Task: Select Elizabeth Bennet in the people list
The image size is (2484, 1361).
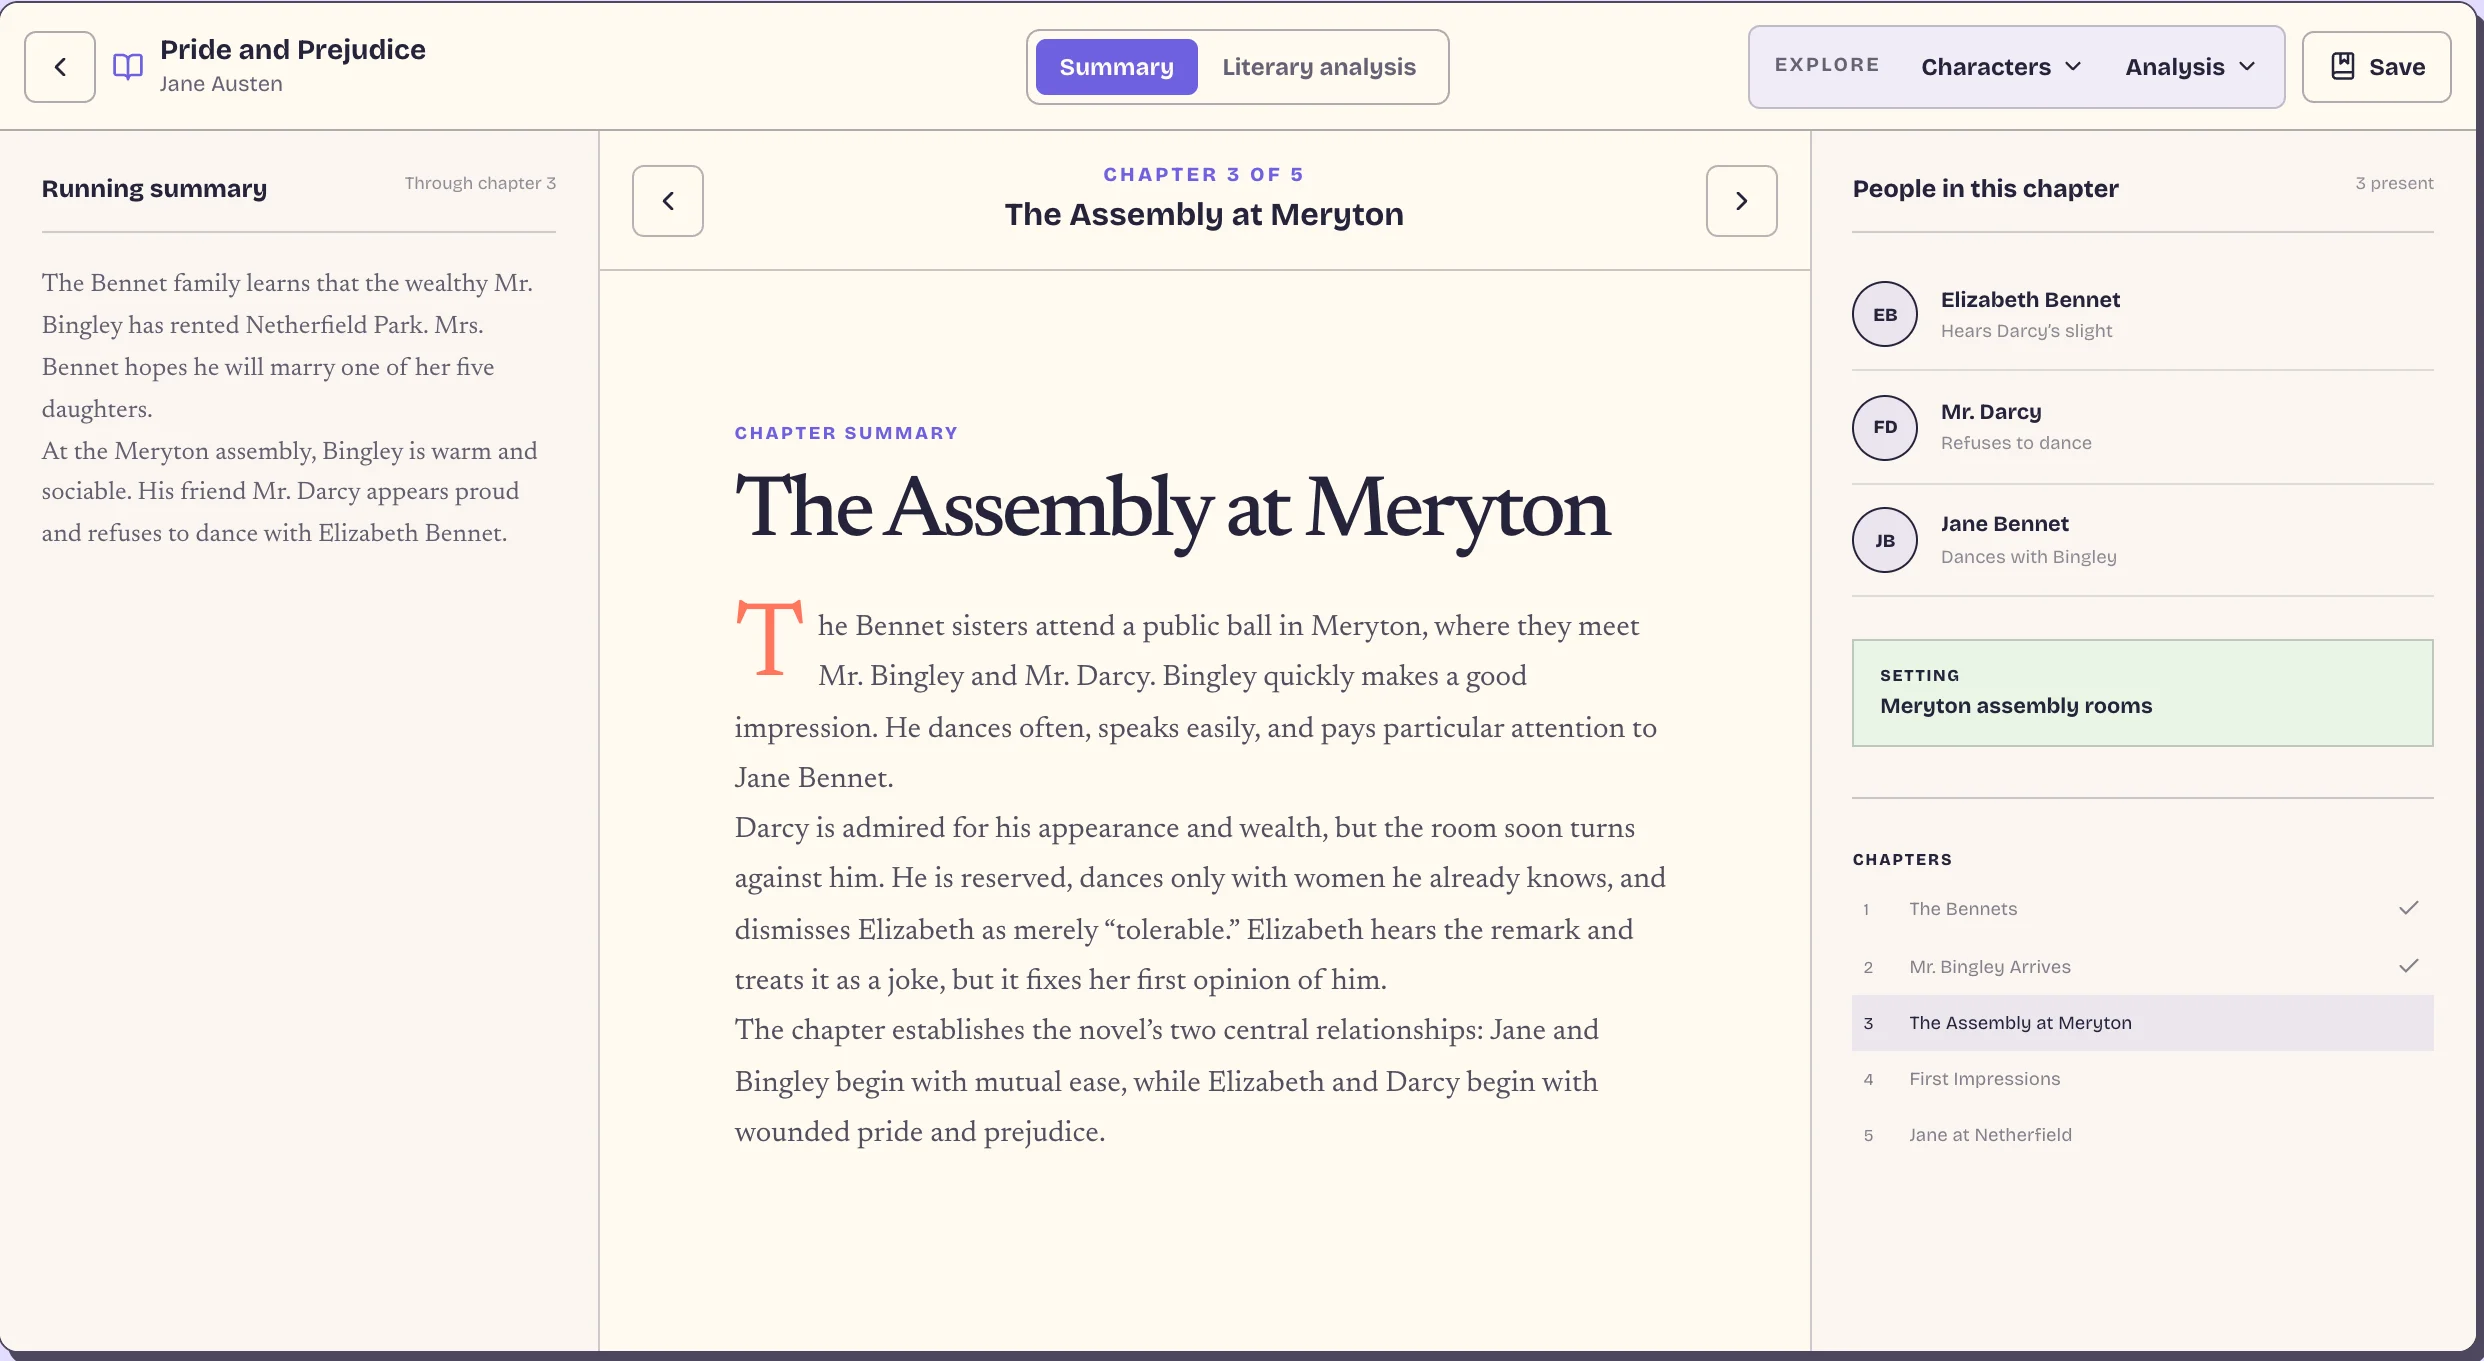Action: [x=2142, y=314]
